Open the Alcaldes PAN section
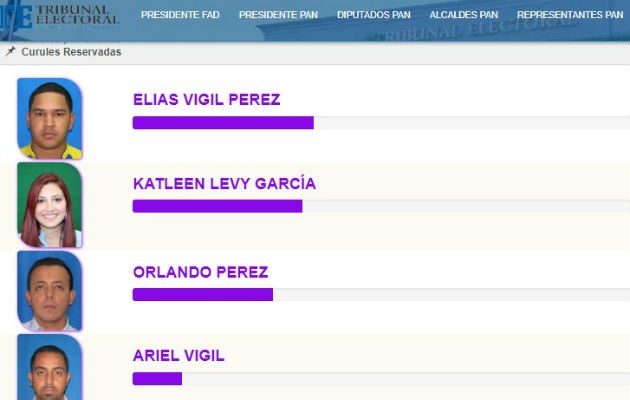The image size is (630, 400). 463,15
